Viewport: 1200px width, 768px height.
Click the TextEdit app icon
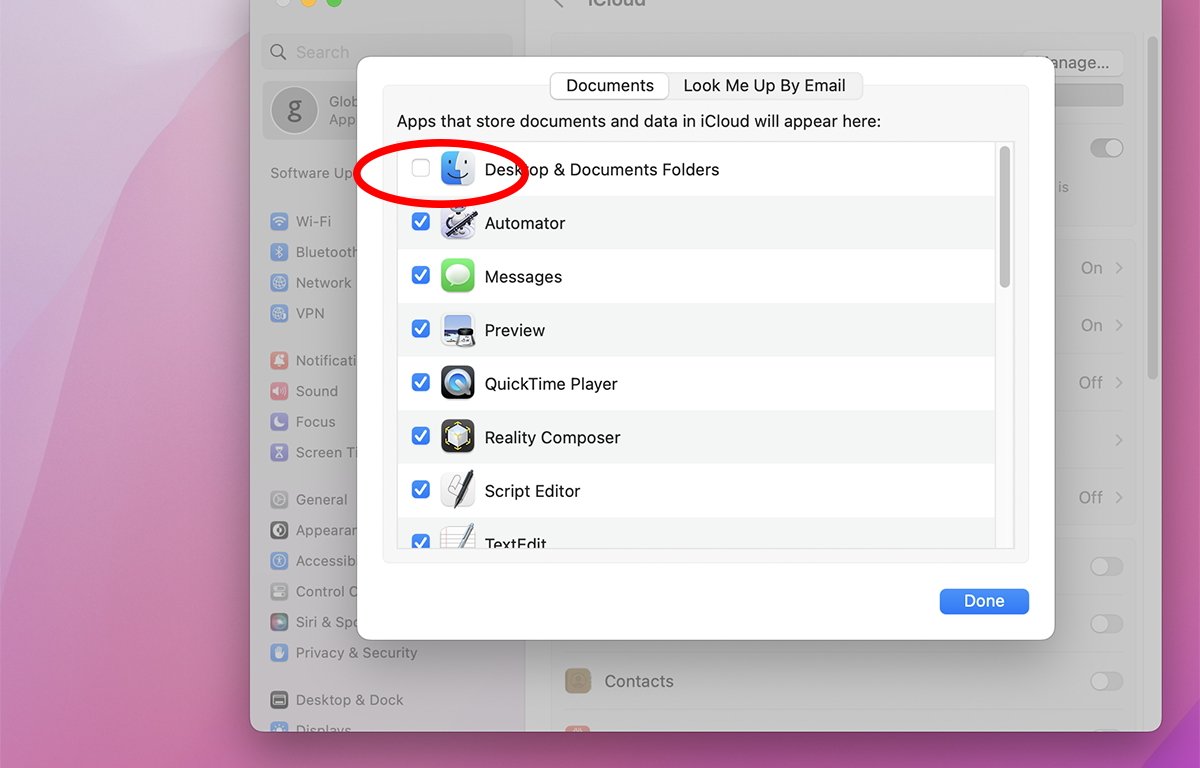point(458,538)
